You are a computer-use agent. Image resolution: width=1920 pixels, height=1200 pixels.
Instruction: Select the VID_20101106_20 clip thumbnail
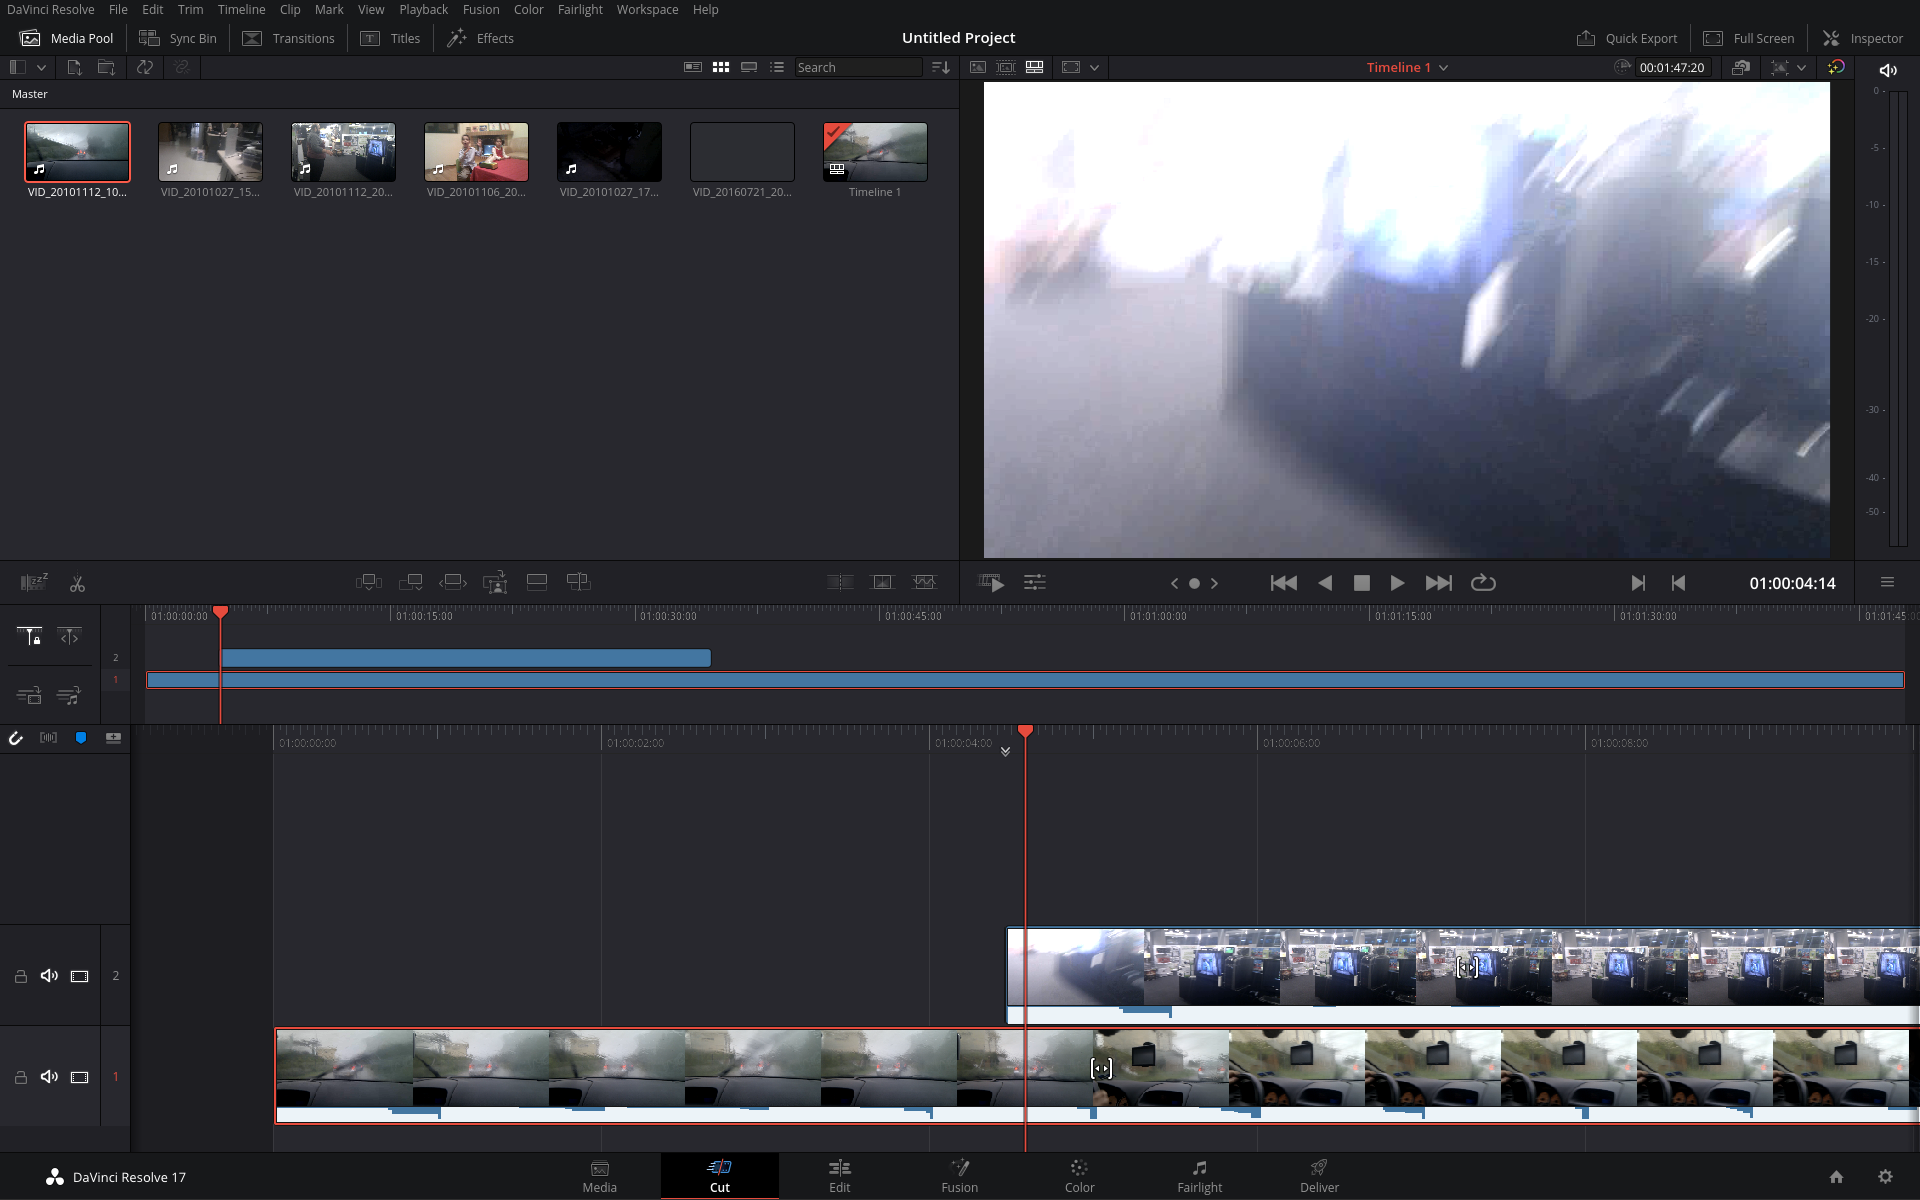pos(476,152)
